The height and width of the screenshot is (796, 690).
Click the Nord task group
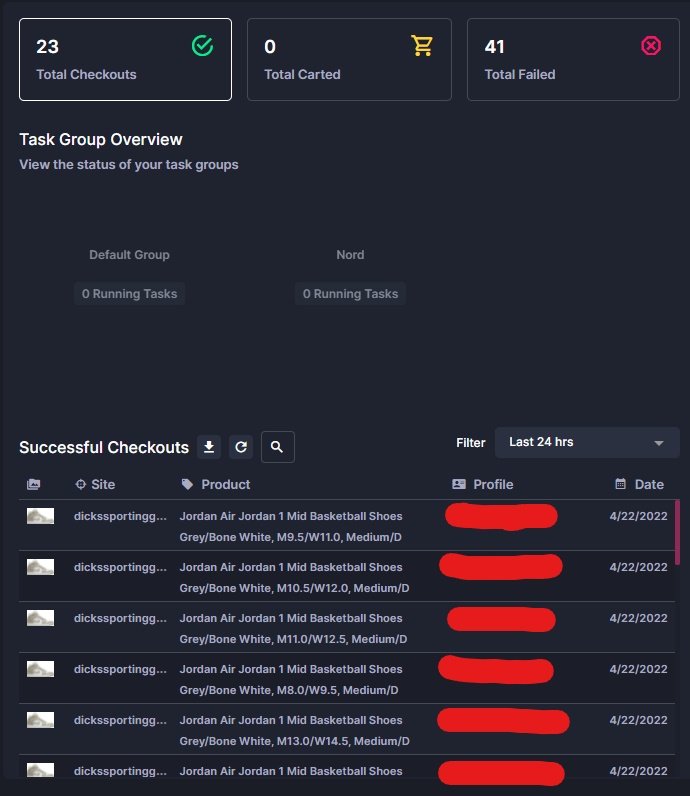click(350, 255)
